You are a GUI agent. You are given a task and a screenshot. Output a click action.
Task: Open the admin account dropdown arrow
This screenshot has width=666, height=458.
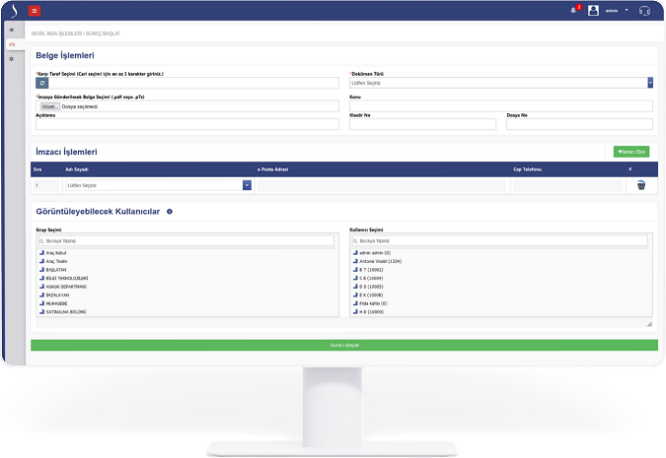point(627,10)
